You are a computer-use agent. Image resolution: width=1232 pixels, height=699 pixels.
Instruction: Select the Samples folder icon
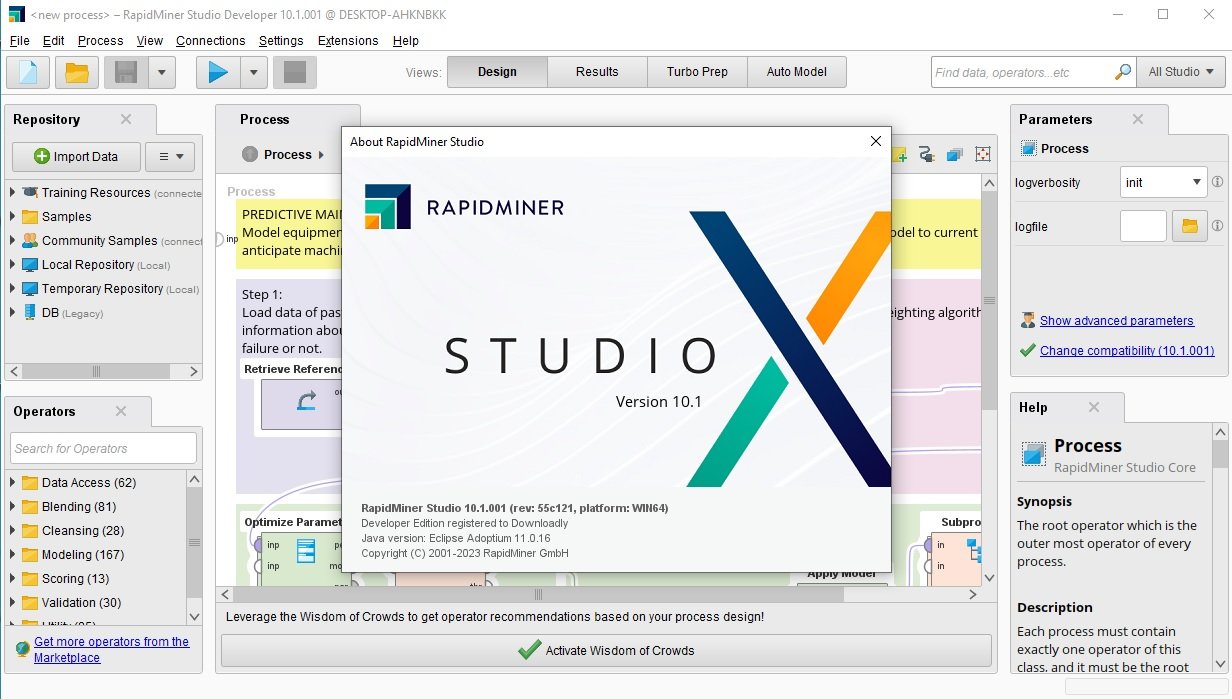tap(30, 217)
